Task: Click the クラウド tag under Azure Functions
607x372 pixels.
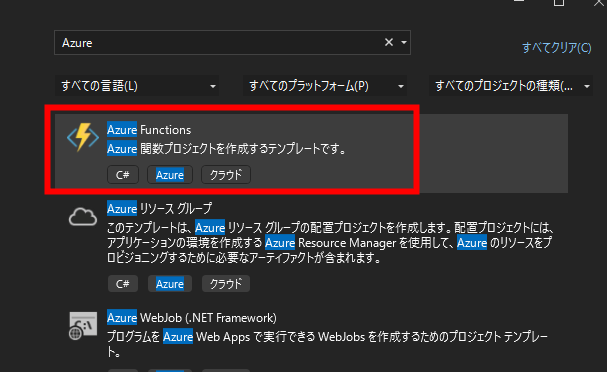Action: click(x=226, y=175)
